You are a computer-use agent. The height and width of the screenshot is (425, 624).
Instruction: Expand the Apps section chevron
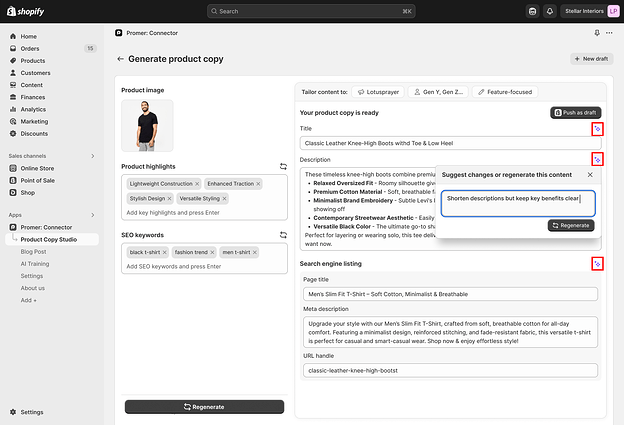tap(93, 215)
